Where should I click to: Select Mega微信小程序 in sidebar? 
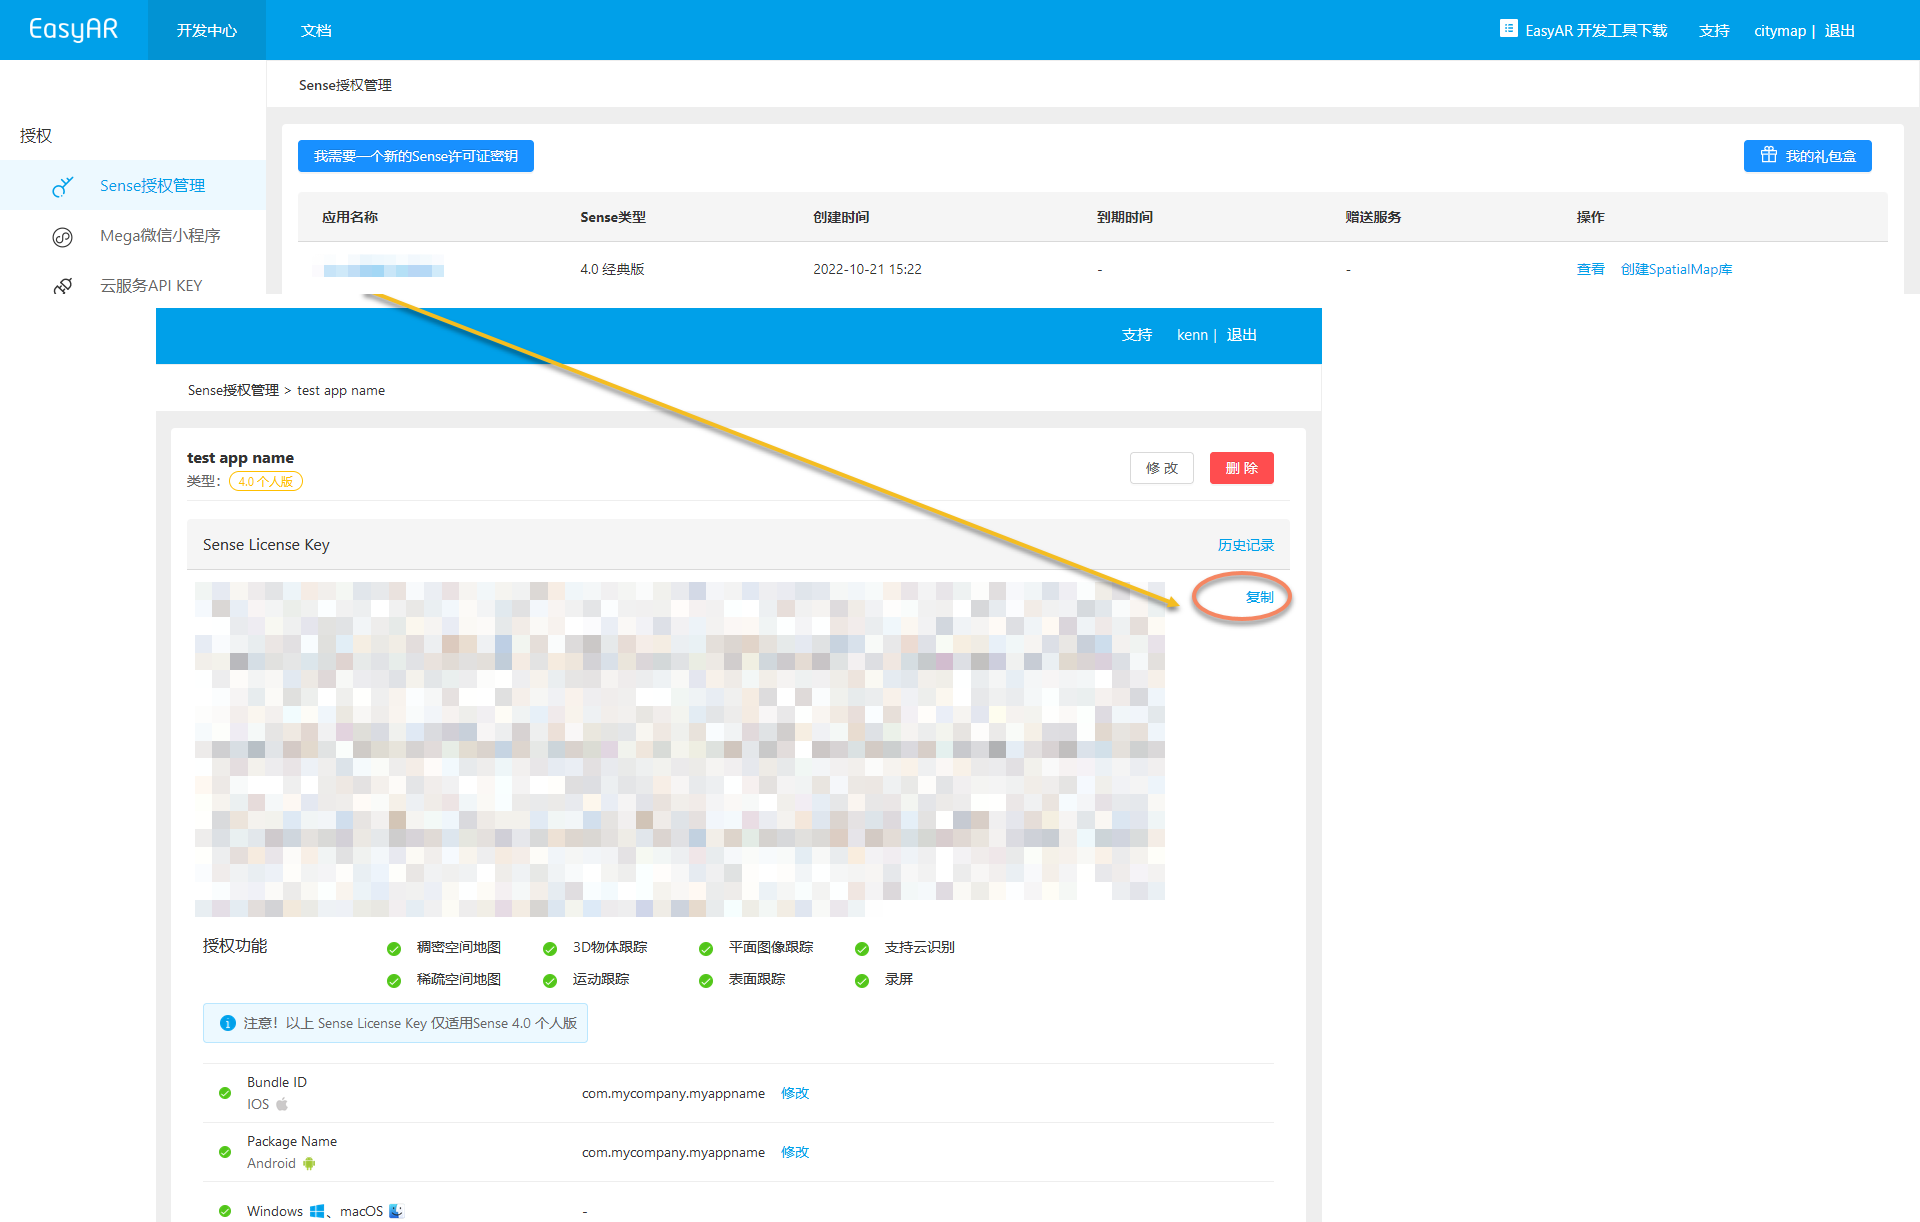tap(160, 236)
